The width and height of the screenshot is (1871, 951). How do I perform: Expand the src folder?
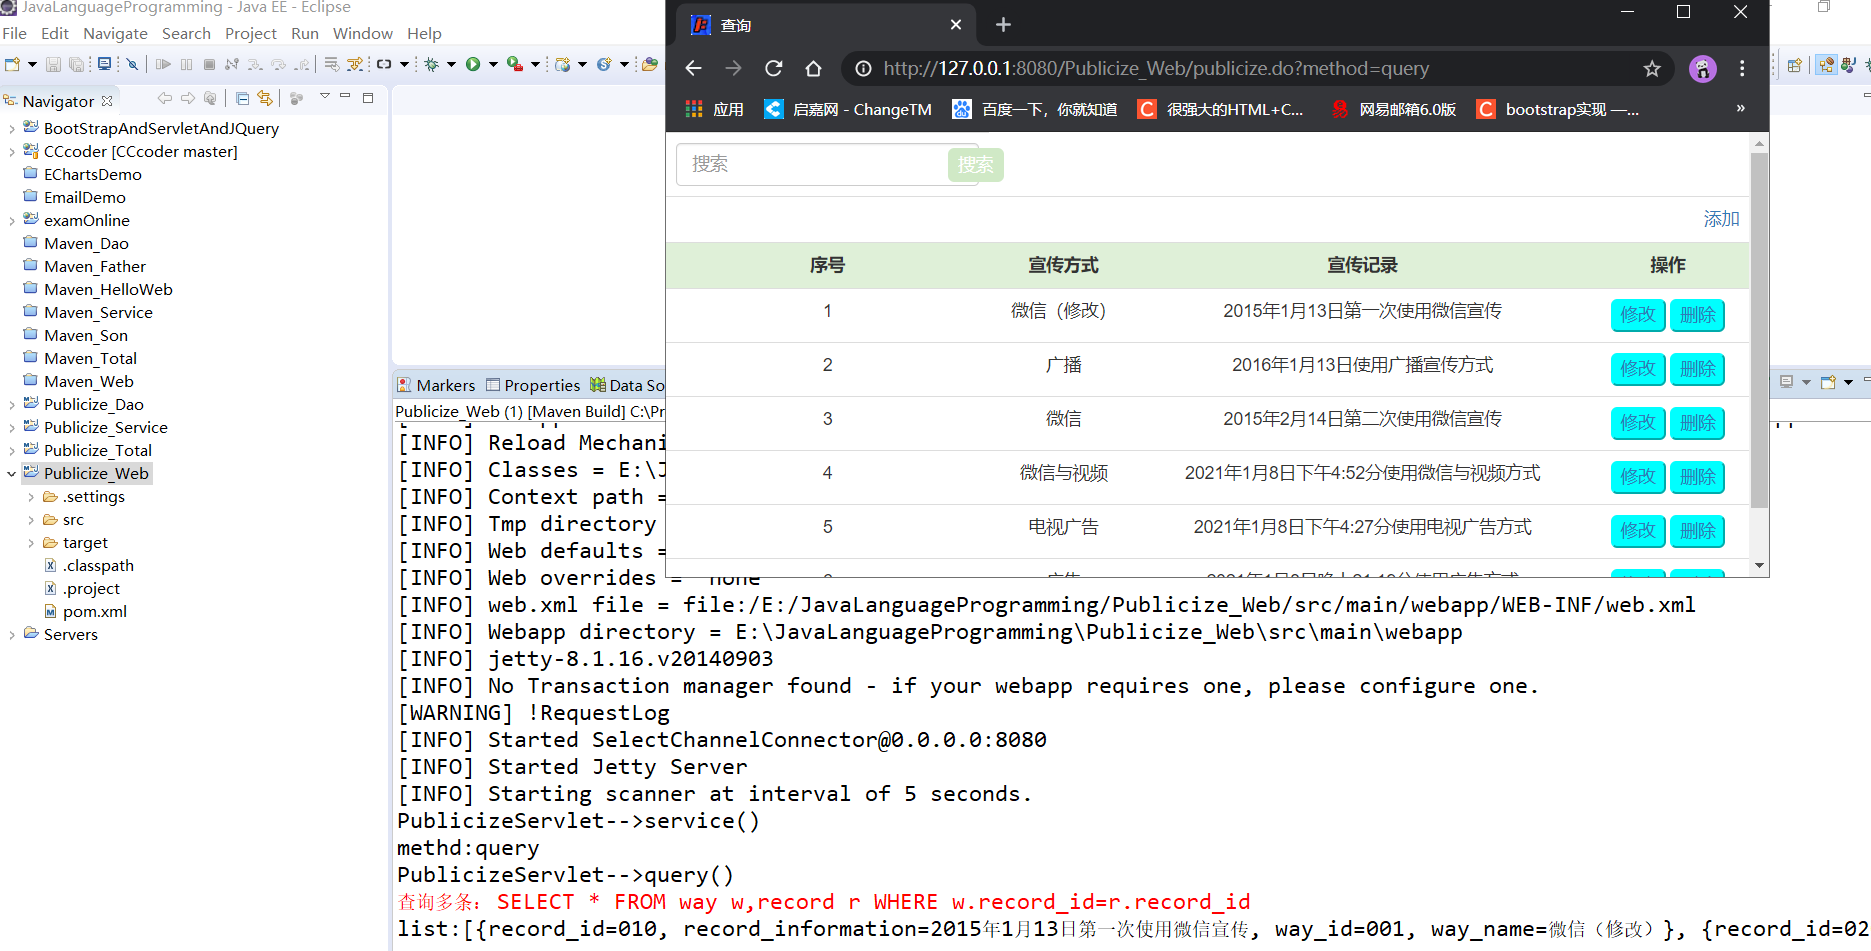(31, 519)
